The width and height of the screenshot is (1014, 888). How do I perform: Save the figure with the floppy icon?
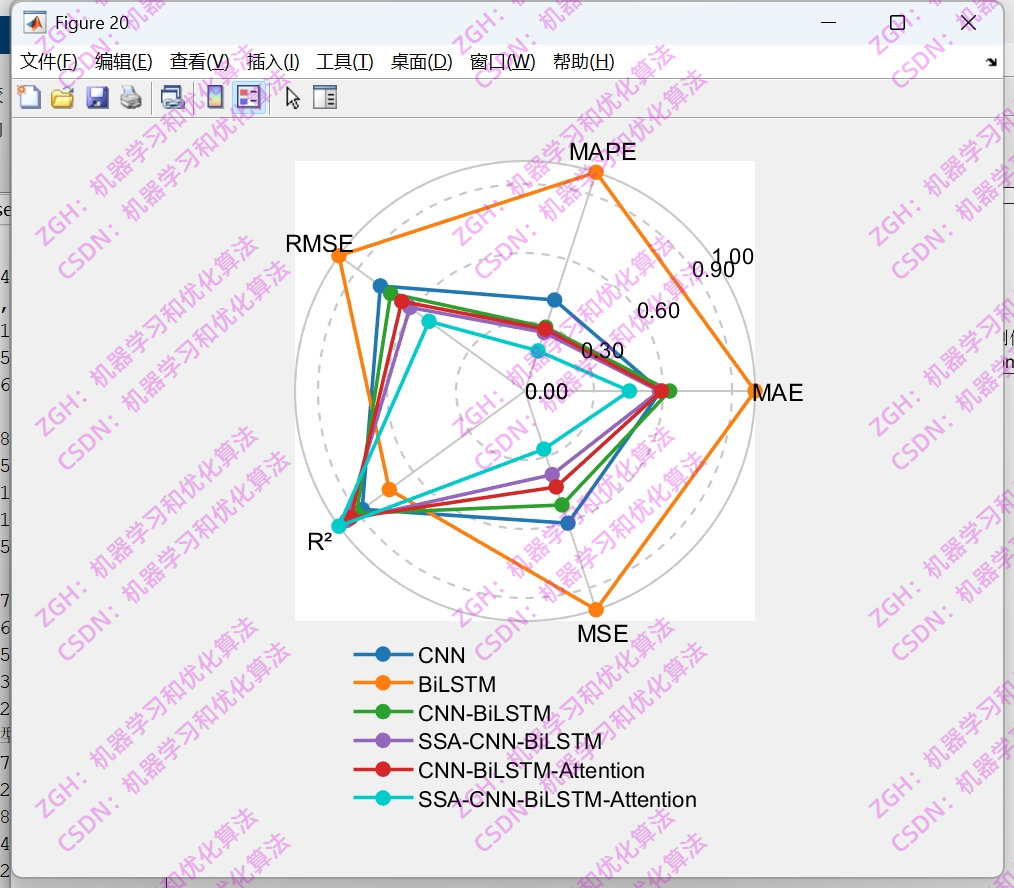click(x=97, y=98)
